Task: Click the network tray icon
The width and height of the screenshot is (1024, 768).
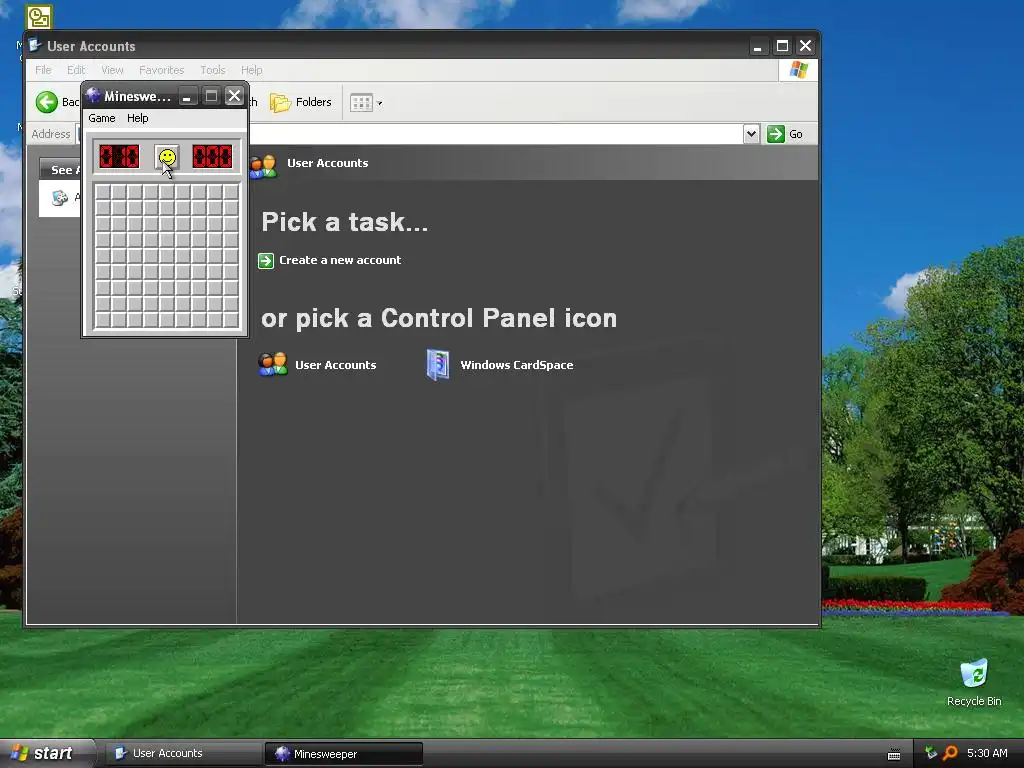Action: coord(931,753)
